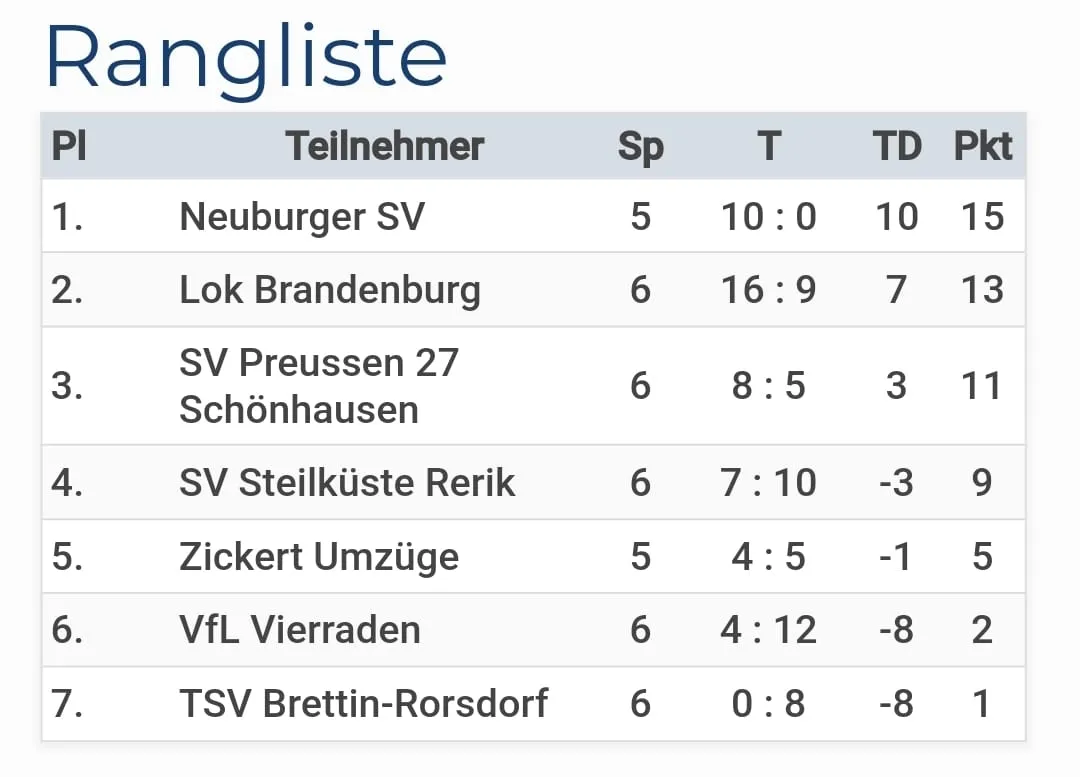The image size is (1080, 777).
Task: Click VfL Vierraden's 4 : 12 goals cell
Action: 768,630
